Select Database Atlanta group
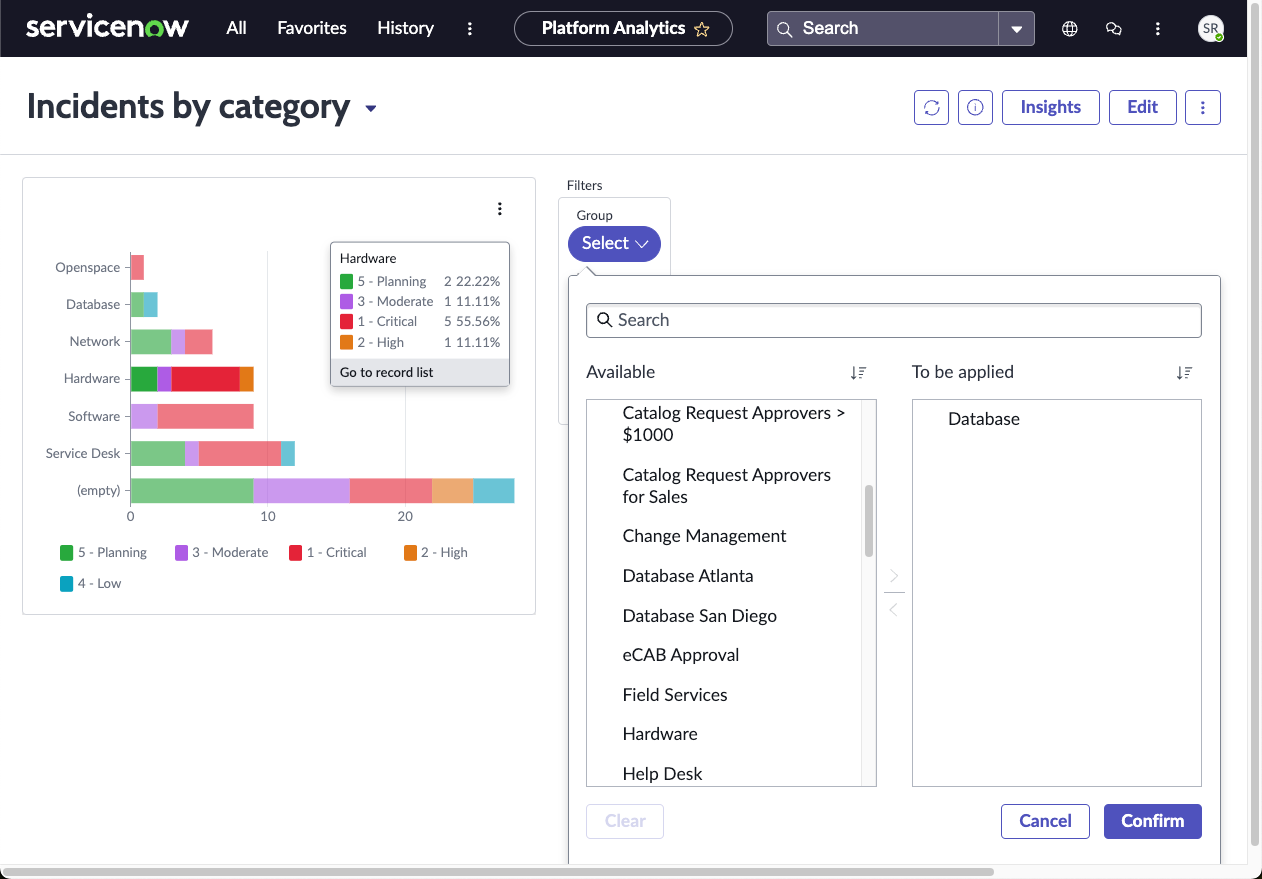This screenshot has height=879, width=1262. [x=687, y=576]
